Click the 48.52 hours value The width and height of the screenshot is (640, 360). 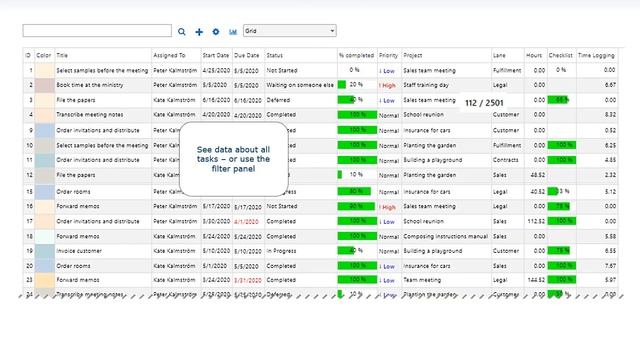tap(538, 175)
